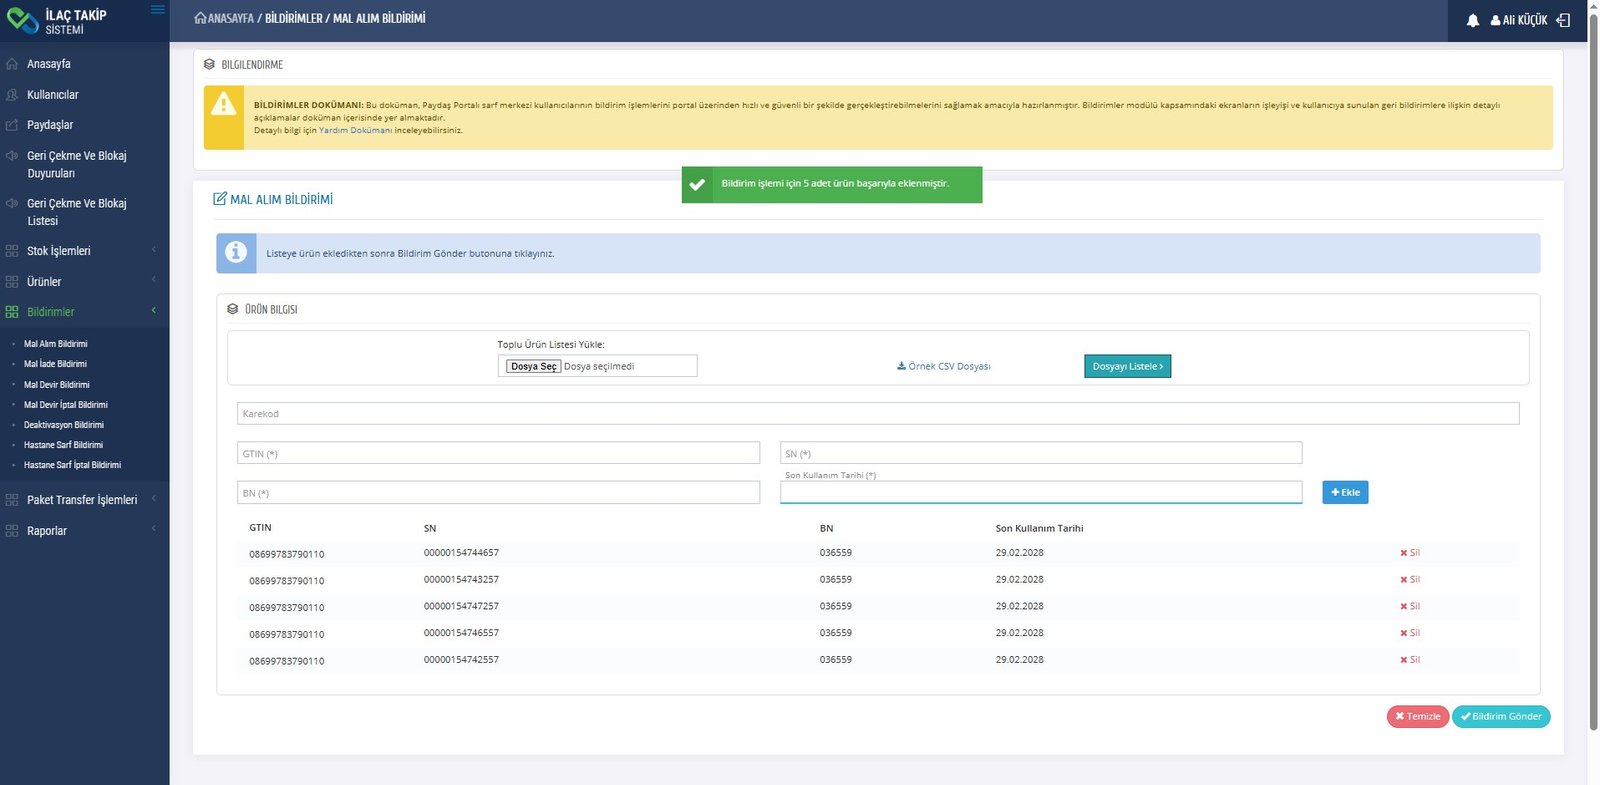This screenshot has height=785, width=1600.
Task: Delete row with SN 00000154742557
Action: click(1410, 660)
